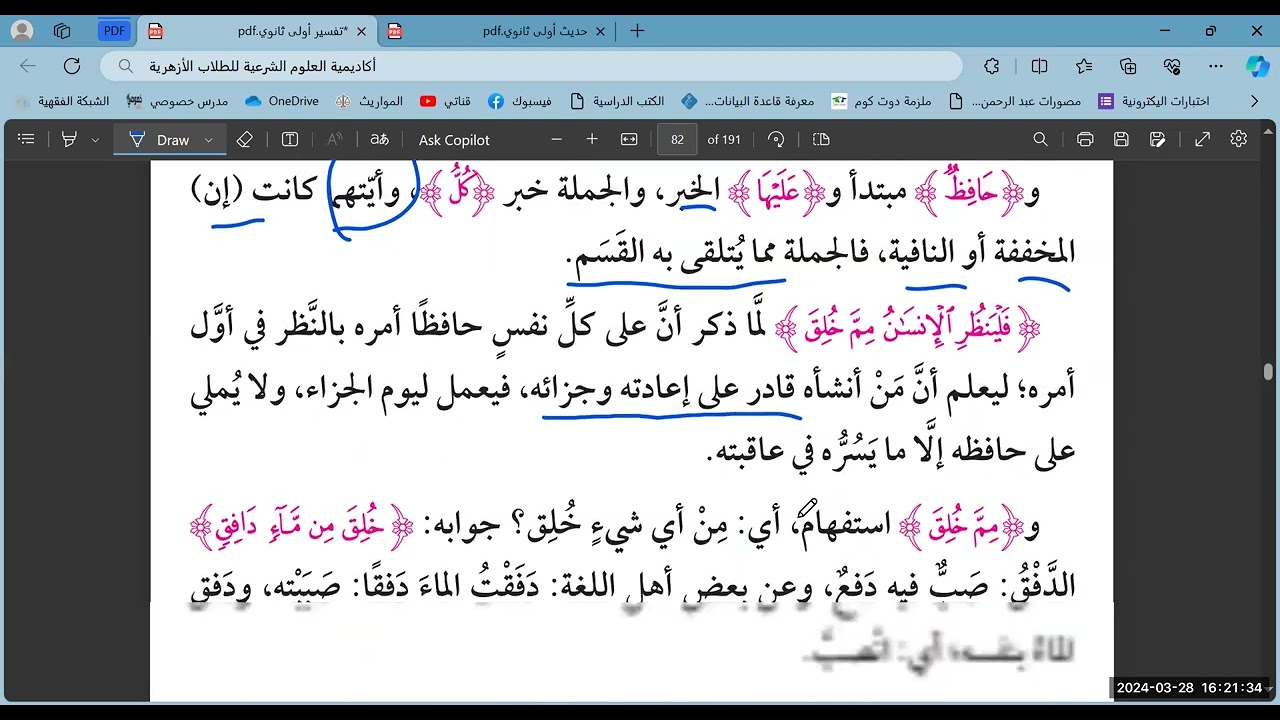Open the Collections panel
The image size is (1280, 720).
coord(1128,66)
